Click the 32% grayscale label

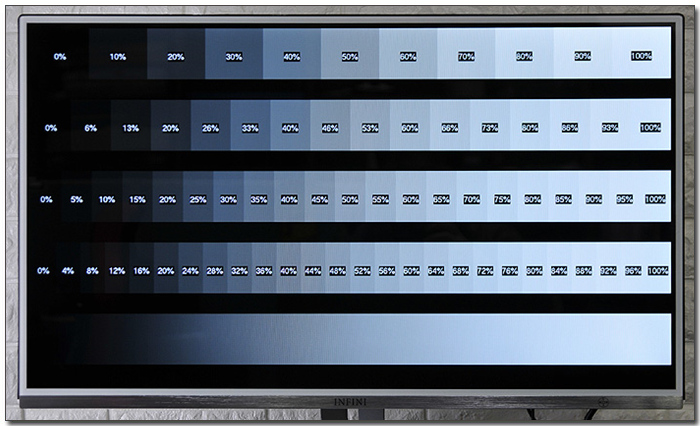pos(239,271)
